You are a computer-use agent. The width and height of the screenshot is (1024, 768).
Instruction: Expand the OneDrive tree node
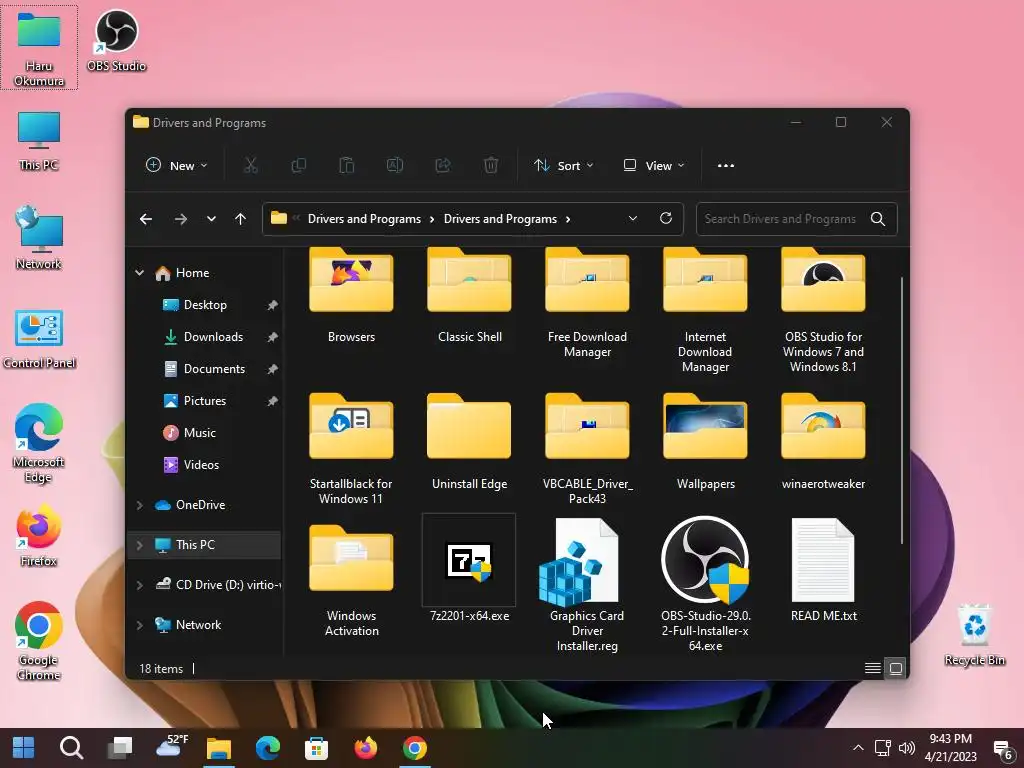click(139, 504)
